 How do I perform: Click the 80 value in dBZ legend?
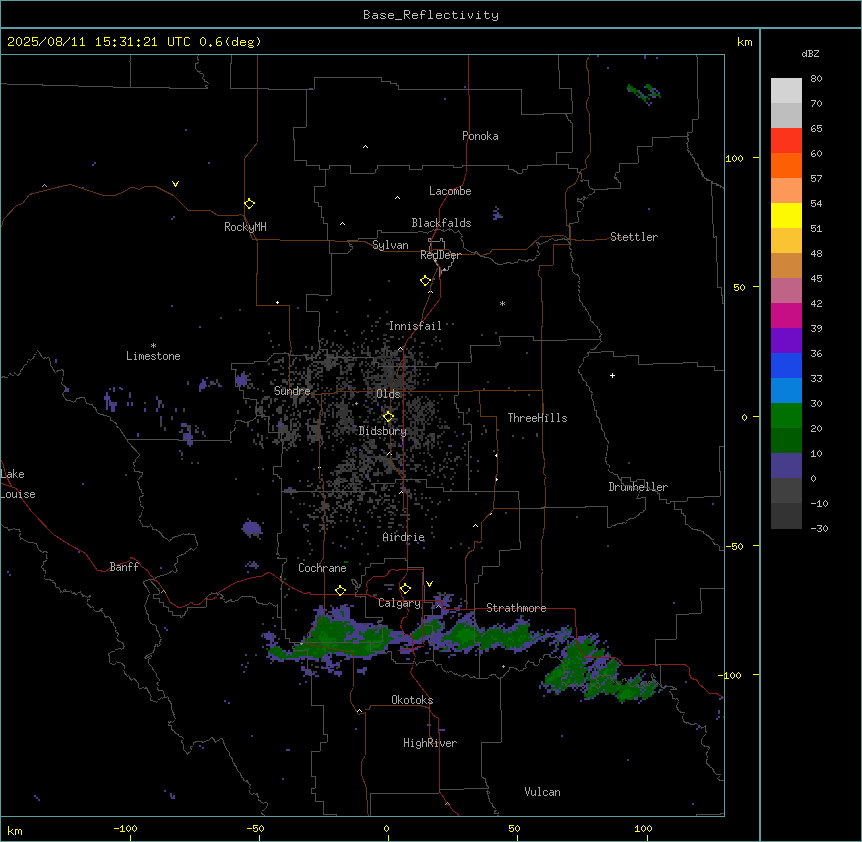[816, 79]
